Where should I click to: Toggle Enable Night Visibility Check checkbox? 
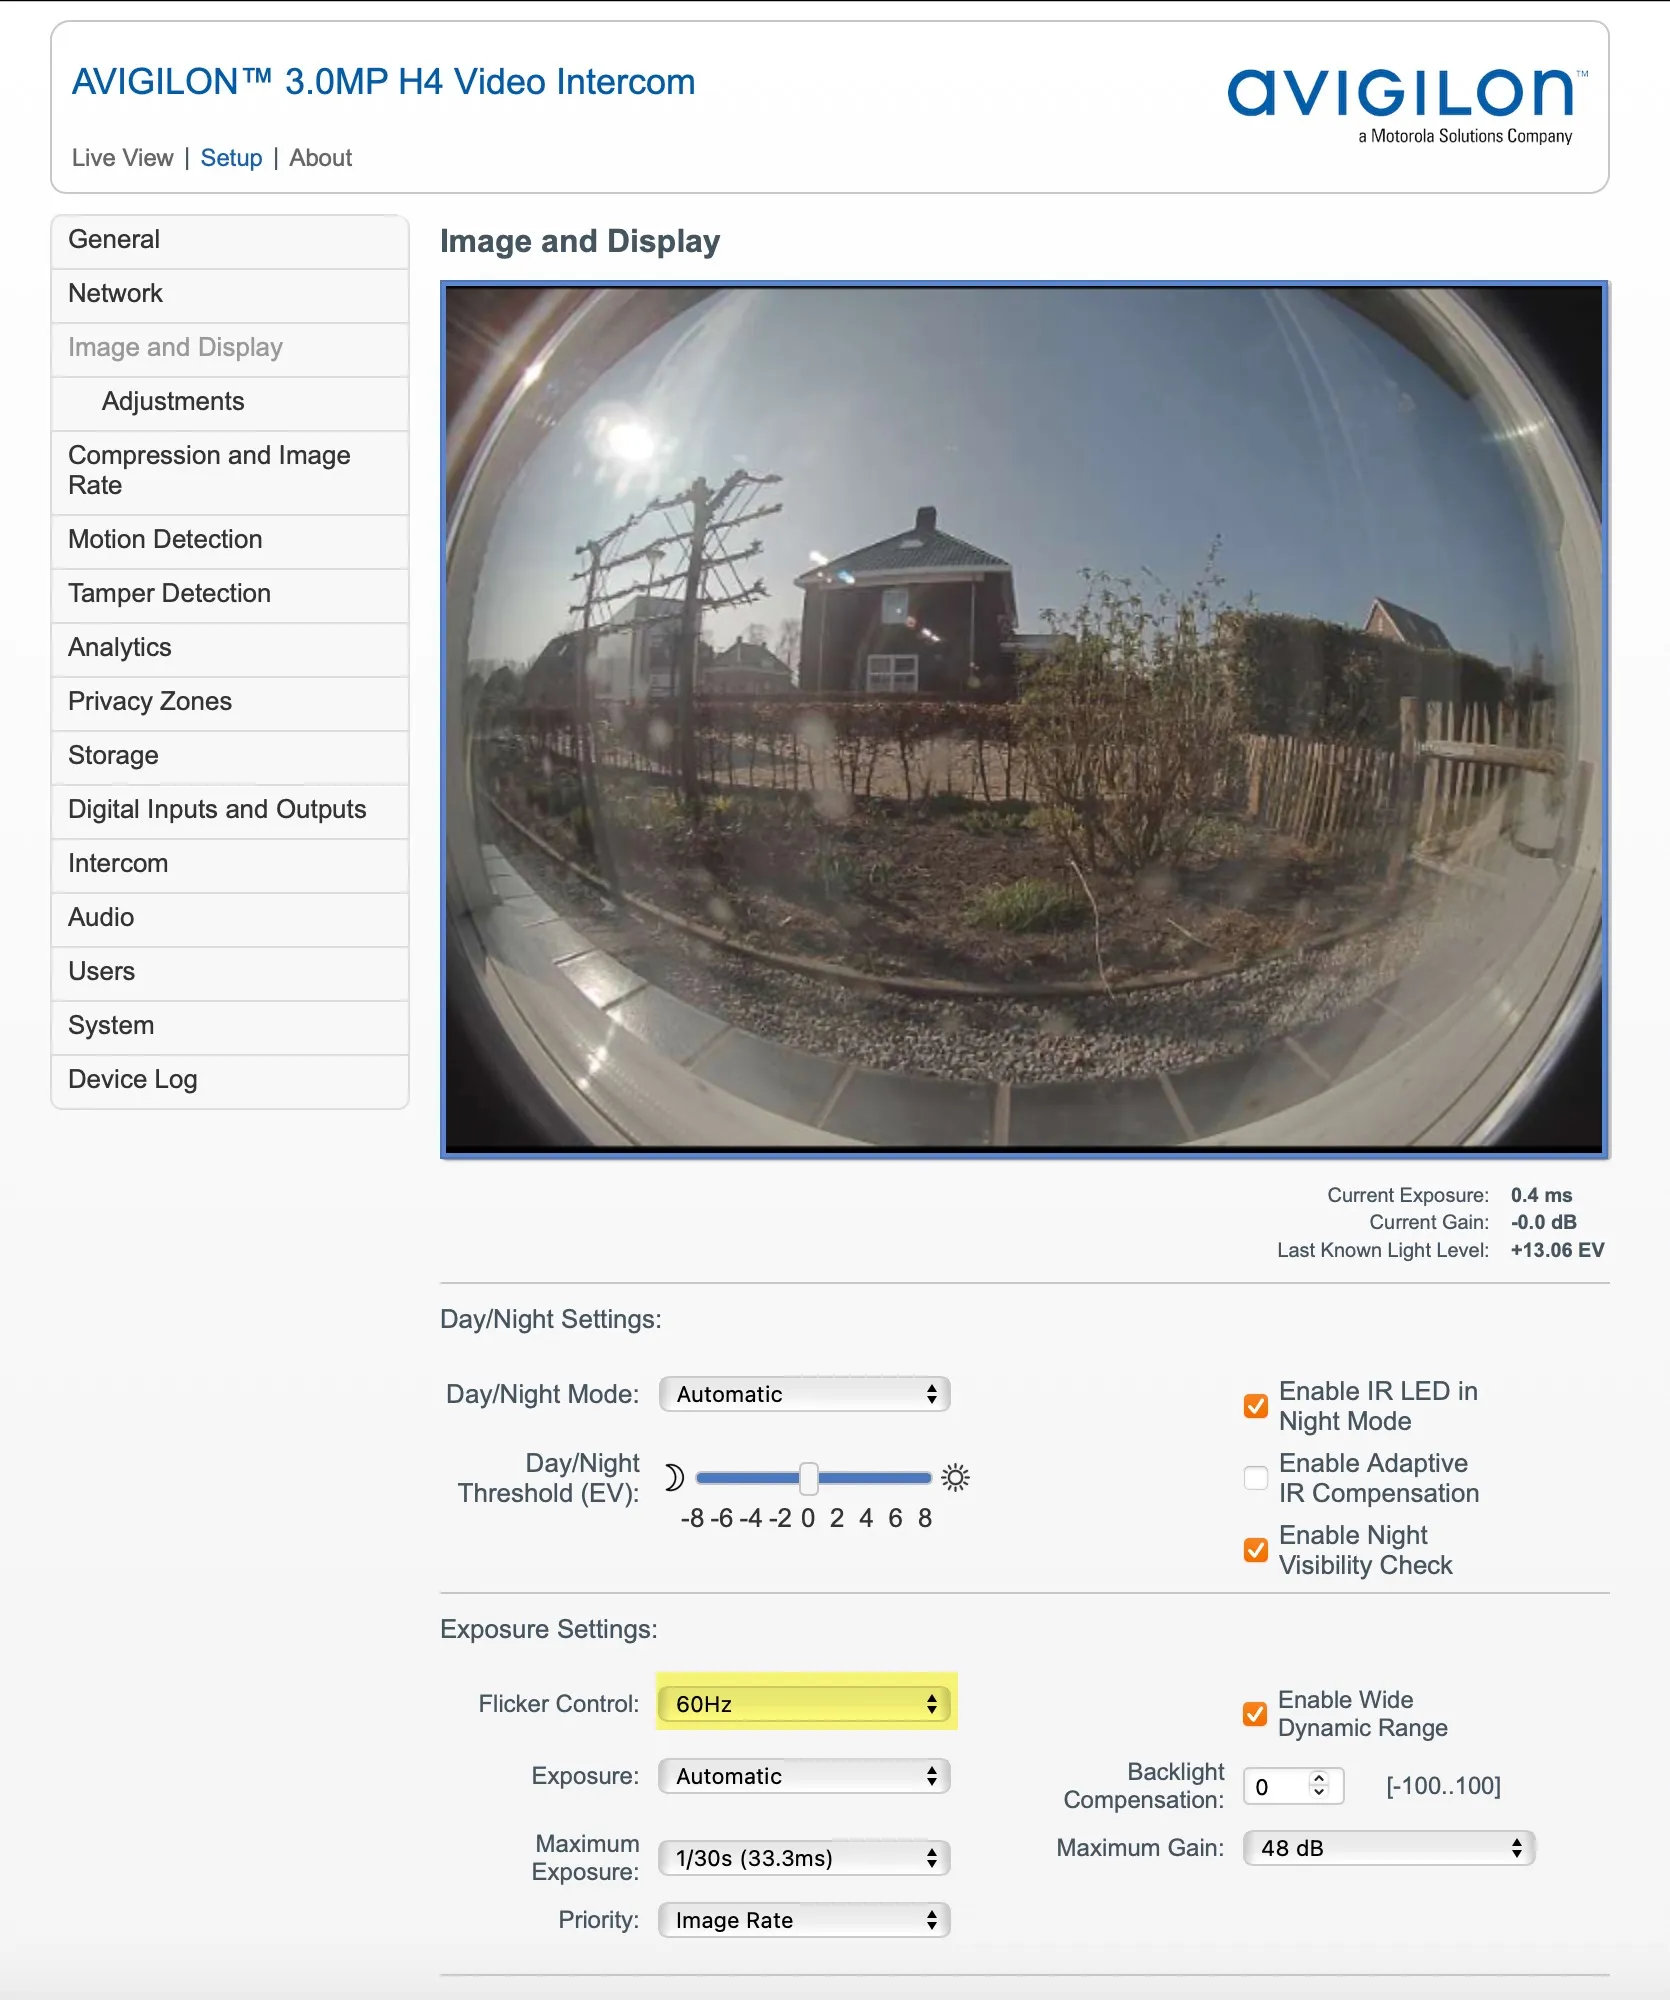(x=1256, y=1550)
